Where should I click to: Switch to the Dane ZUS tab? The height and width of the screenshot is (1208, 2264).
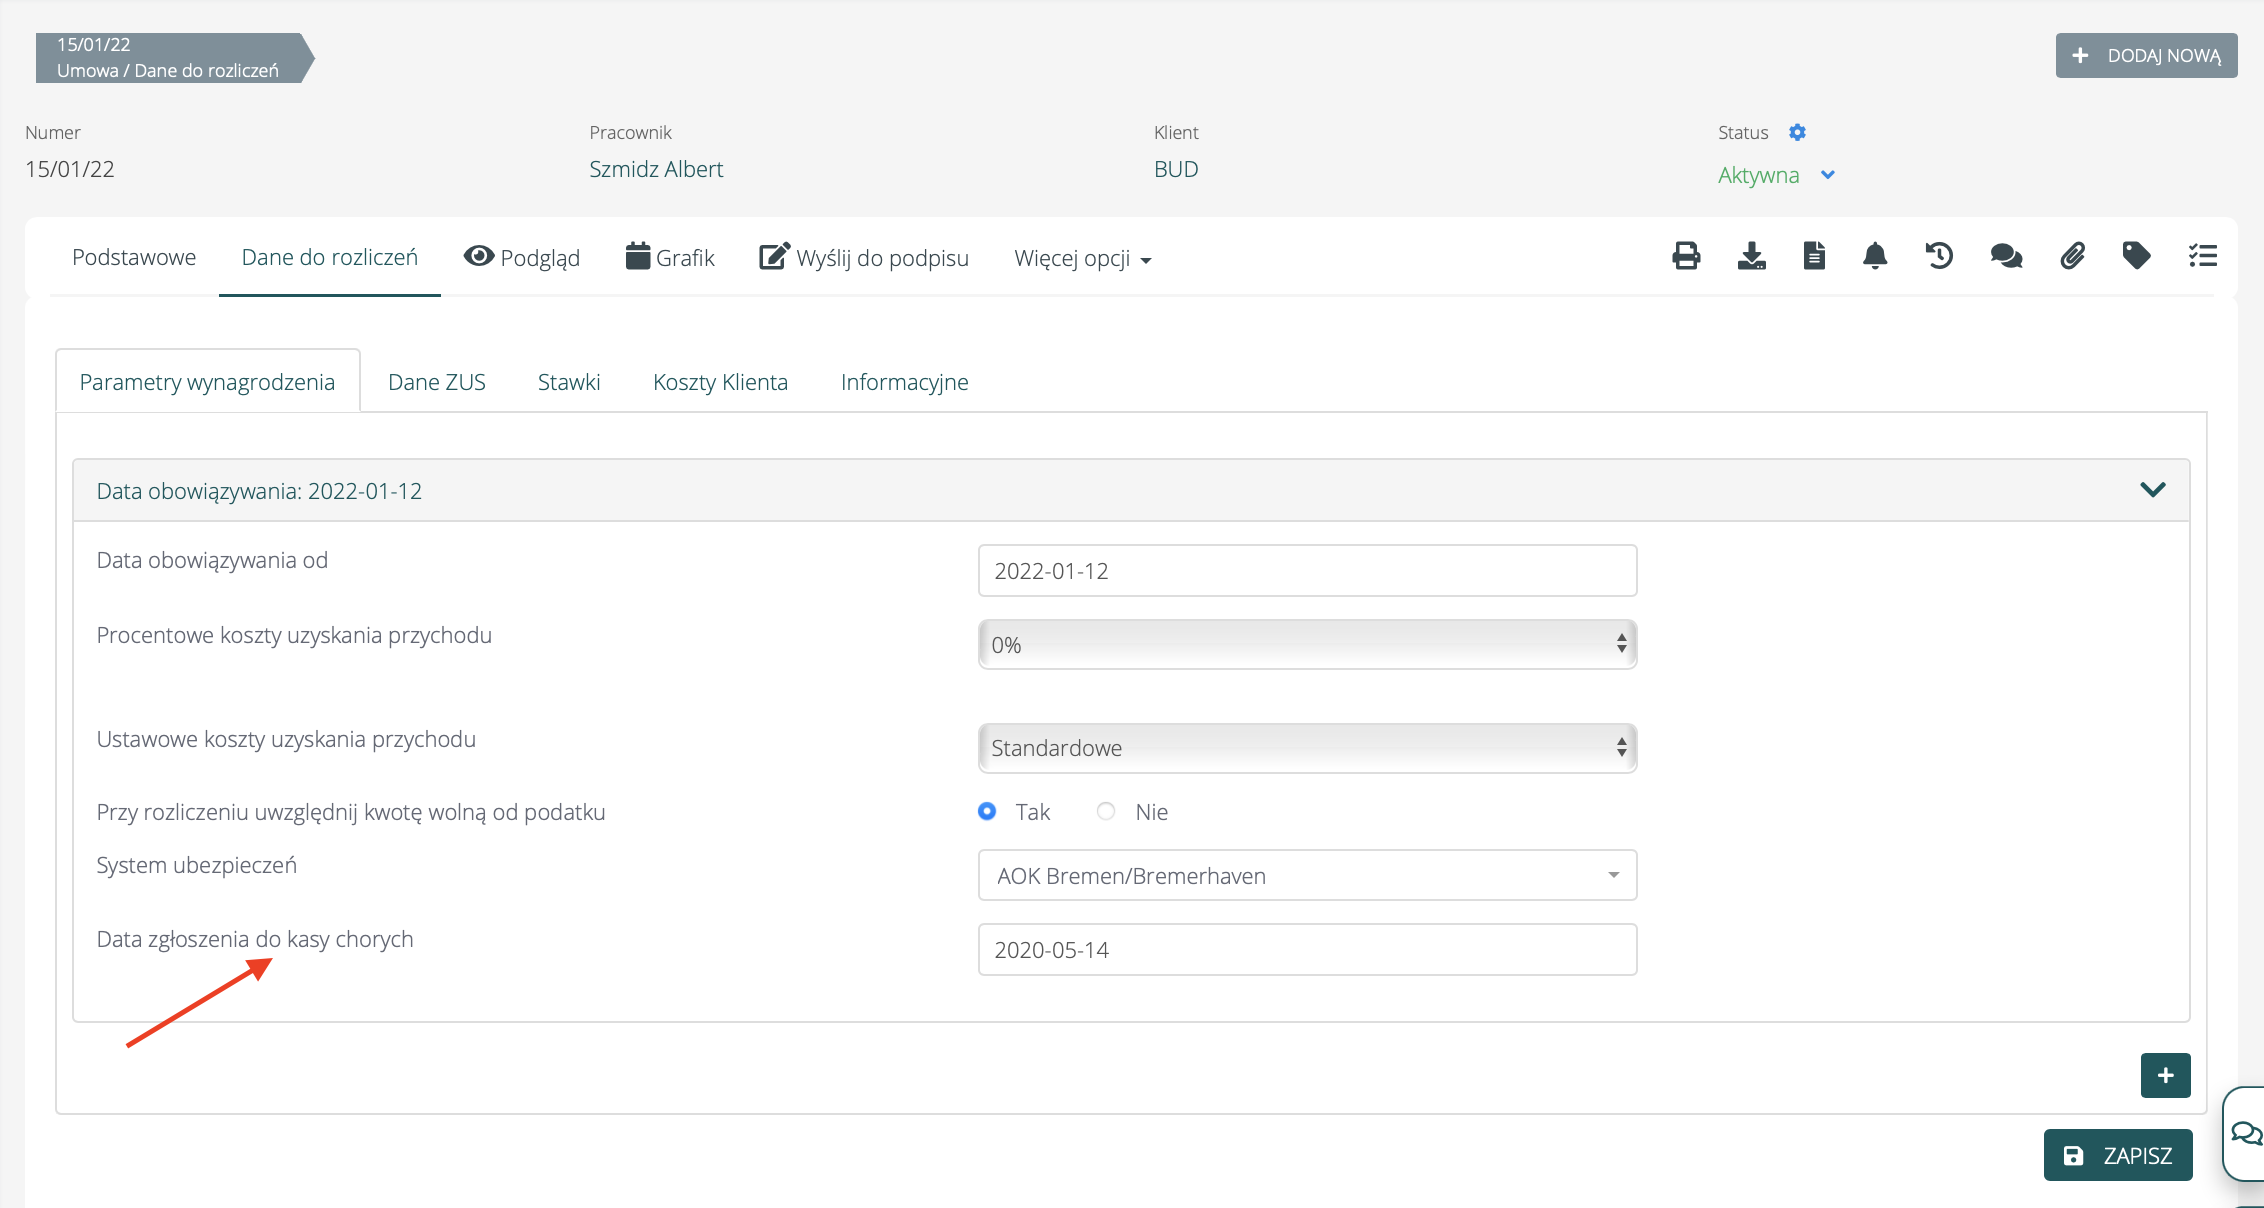pos(436,382)
